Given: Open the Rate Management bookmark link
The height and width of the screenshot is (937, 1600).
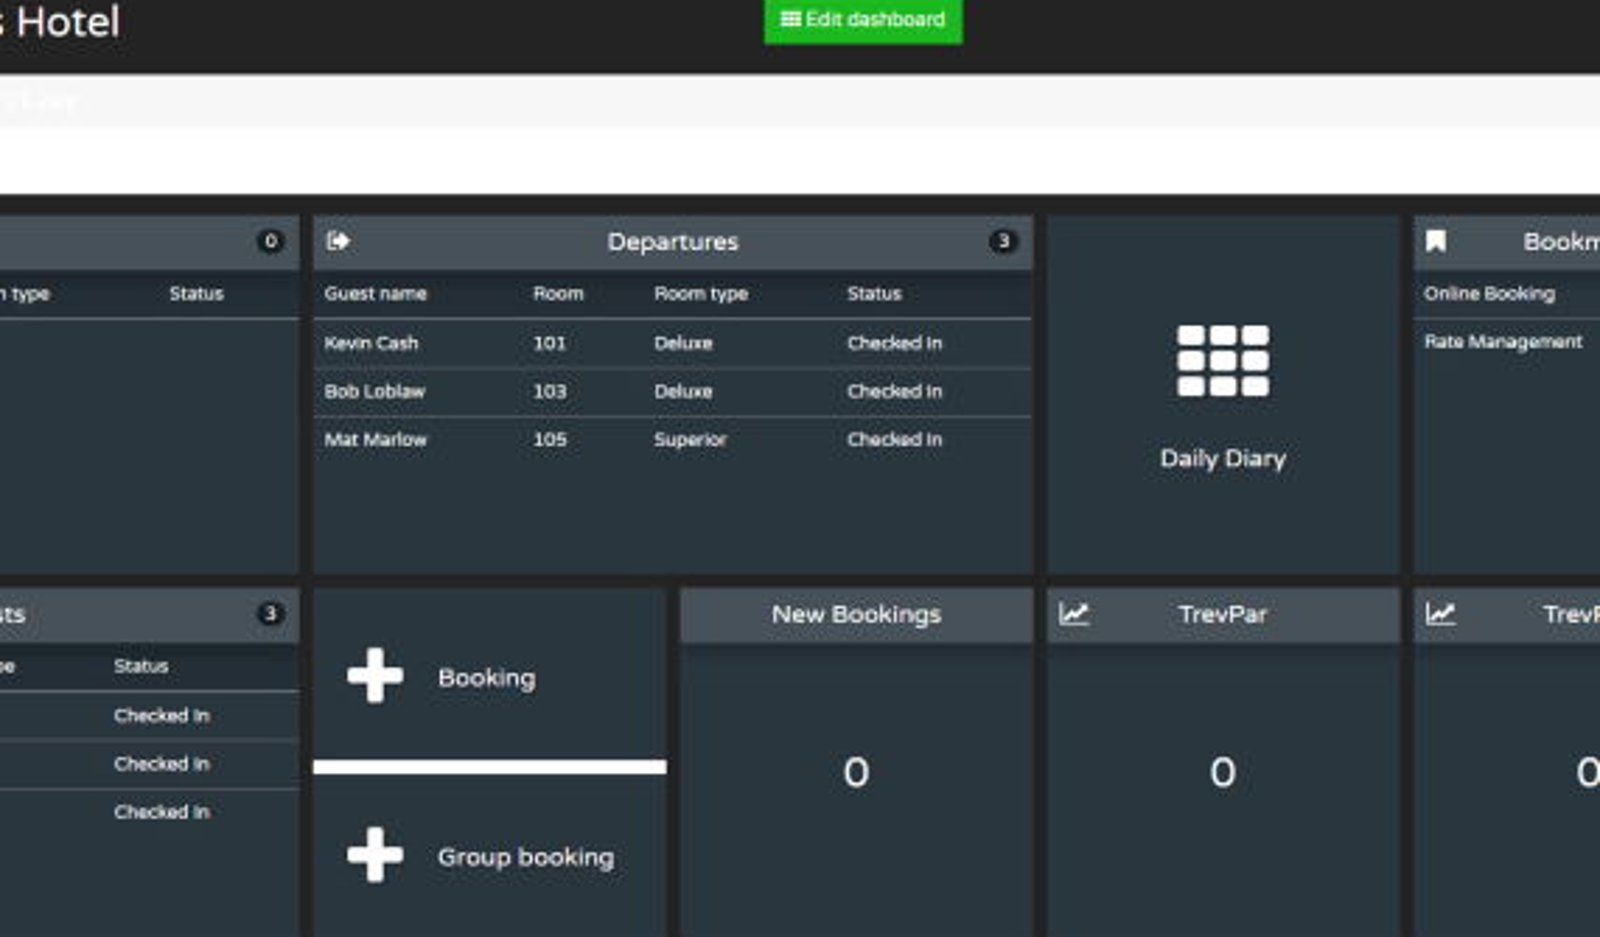Looking at the screenshot, I should coord(1503,341).
